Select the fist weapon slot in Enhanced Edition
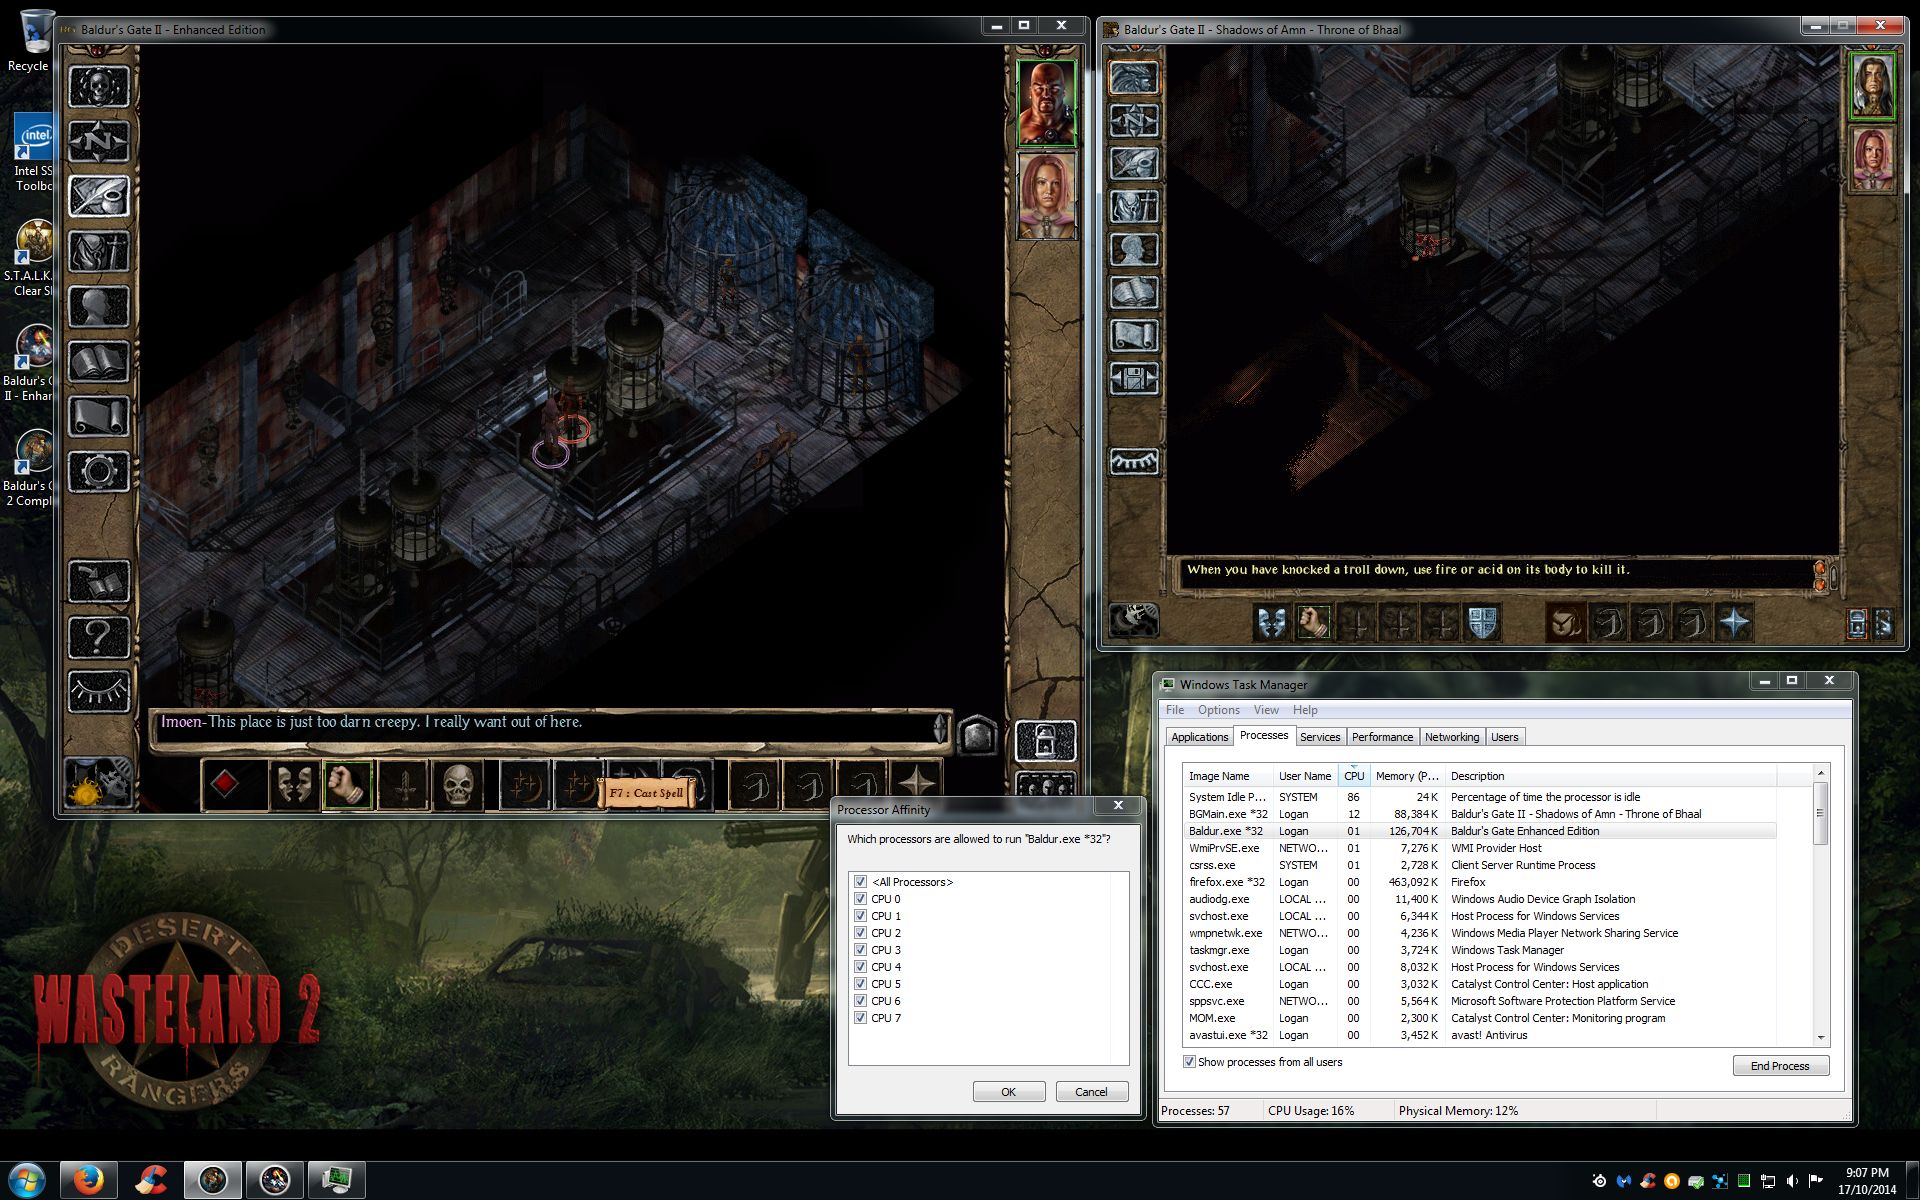Image resolution: width=1920 pixels, height=1200 pixels. click(347, 785)
